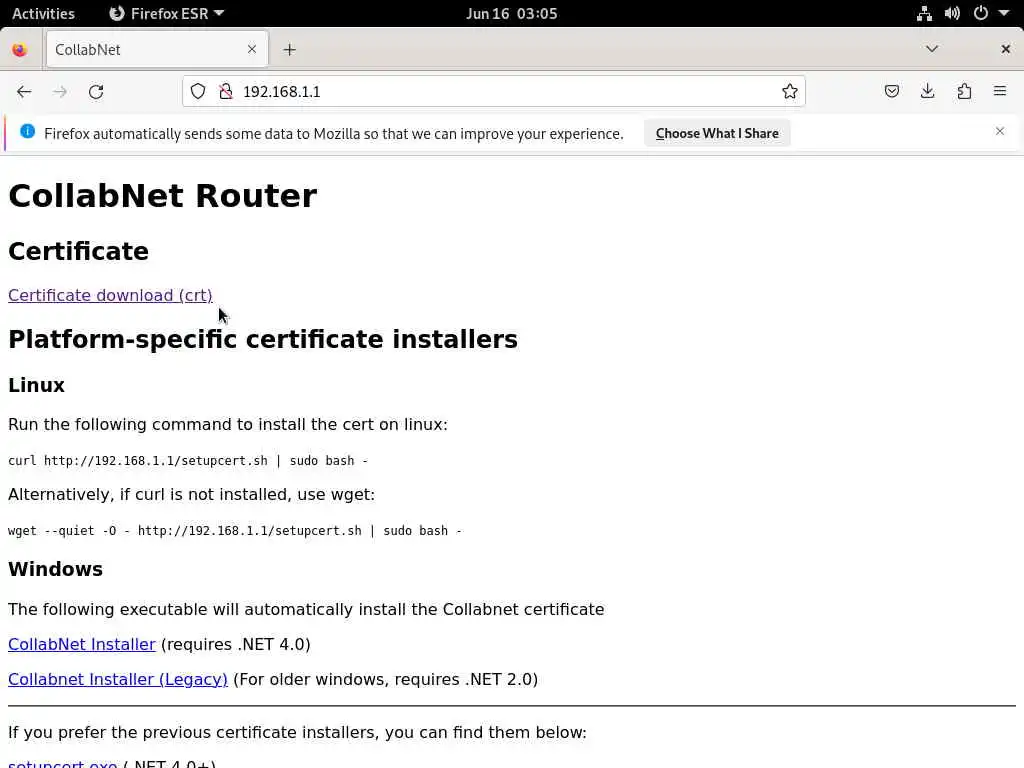Open the Activities overview
Viewport: 1024px width, 768px height.
[43, 14]
